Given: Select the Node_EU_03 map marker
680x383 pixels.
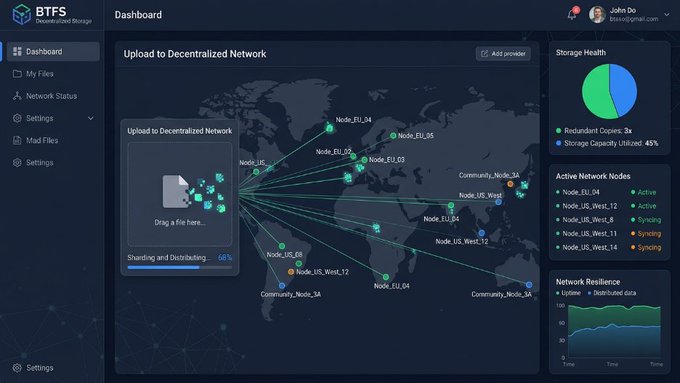Looking at the screenshot, I should 364,160.
